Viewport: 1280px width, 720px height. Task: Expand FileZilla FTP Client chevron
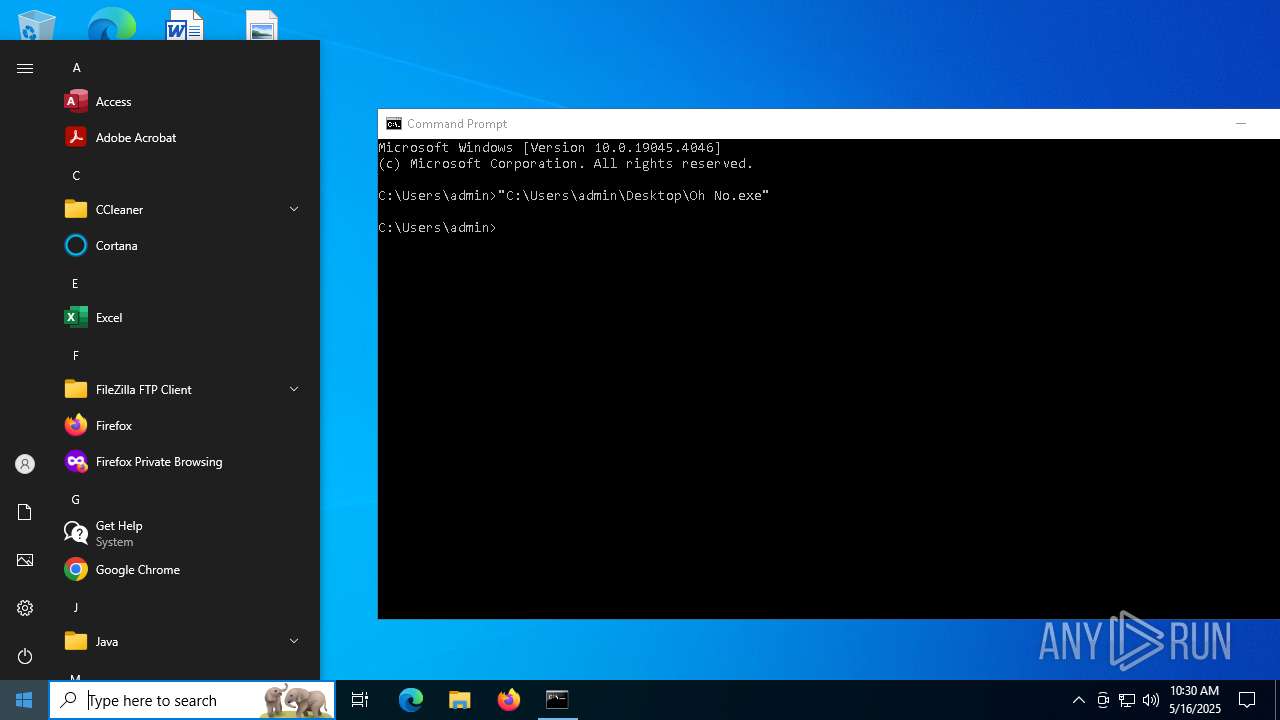[294, 389]
